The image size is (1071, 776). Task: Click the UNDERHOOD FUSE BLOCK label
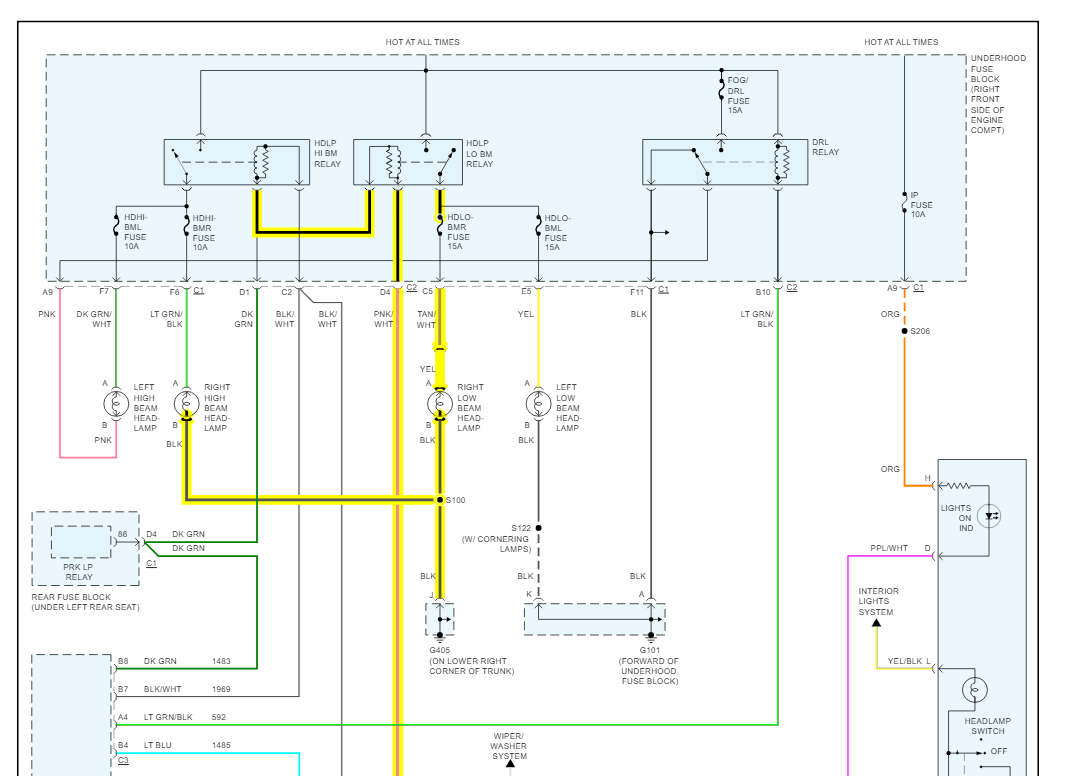[x=998, y=94]
